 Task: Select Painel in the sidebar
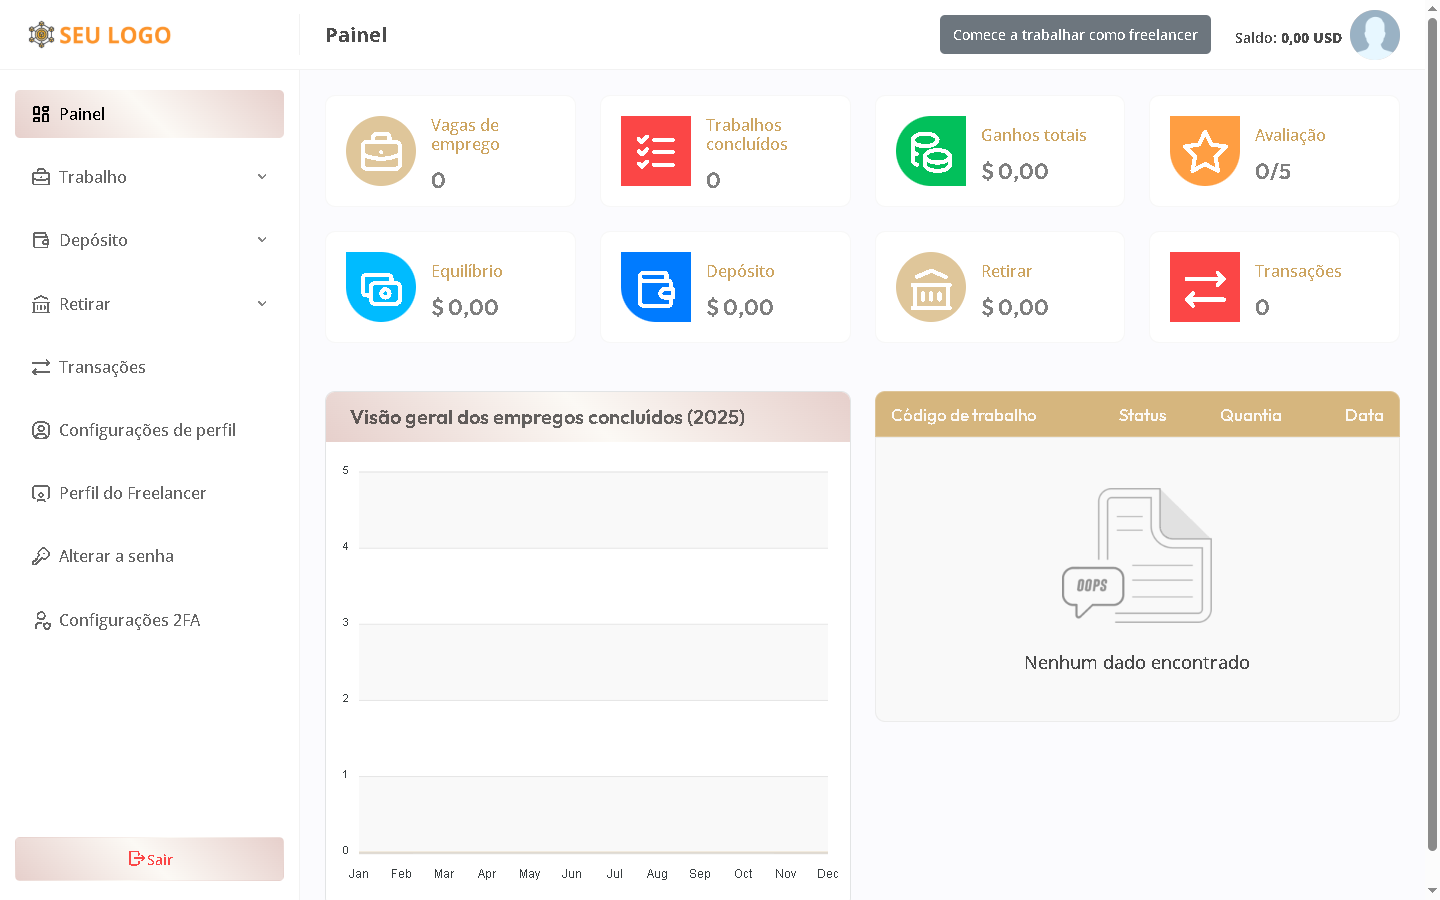click(x=149, y=114)
